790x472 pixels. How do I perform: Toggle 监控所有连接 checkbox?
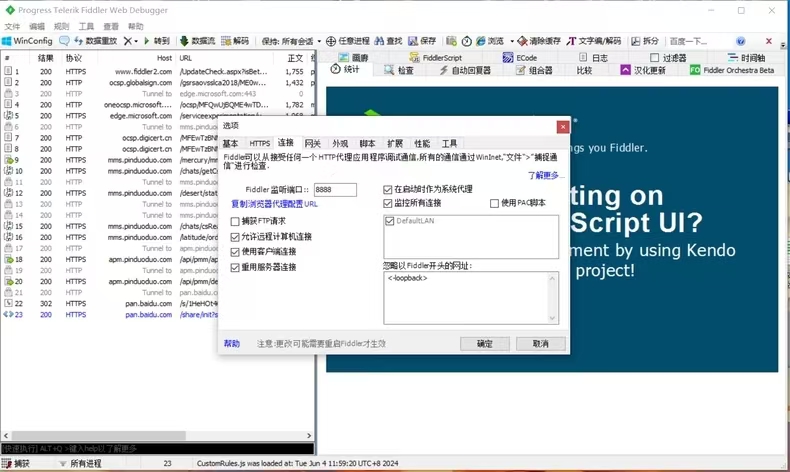(387, 204)
